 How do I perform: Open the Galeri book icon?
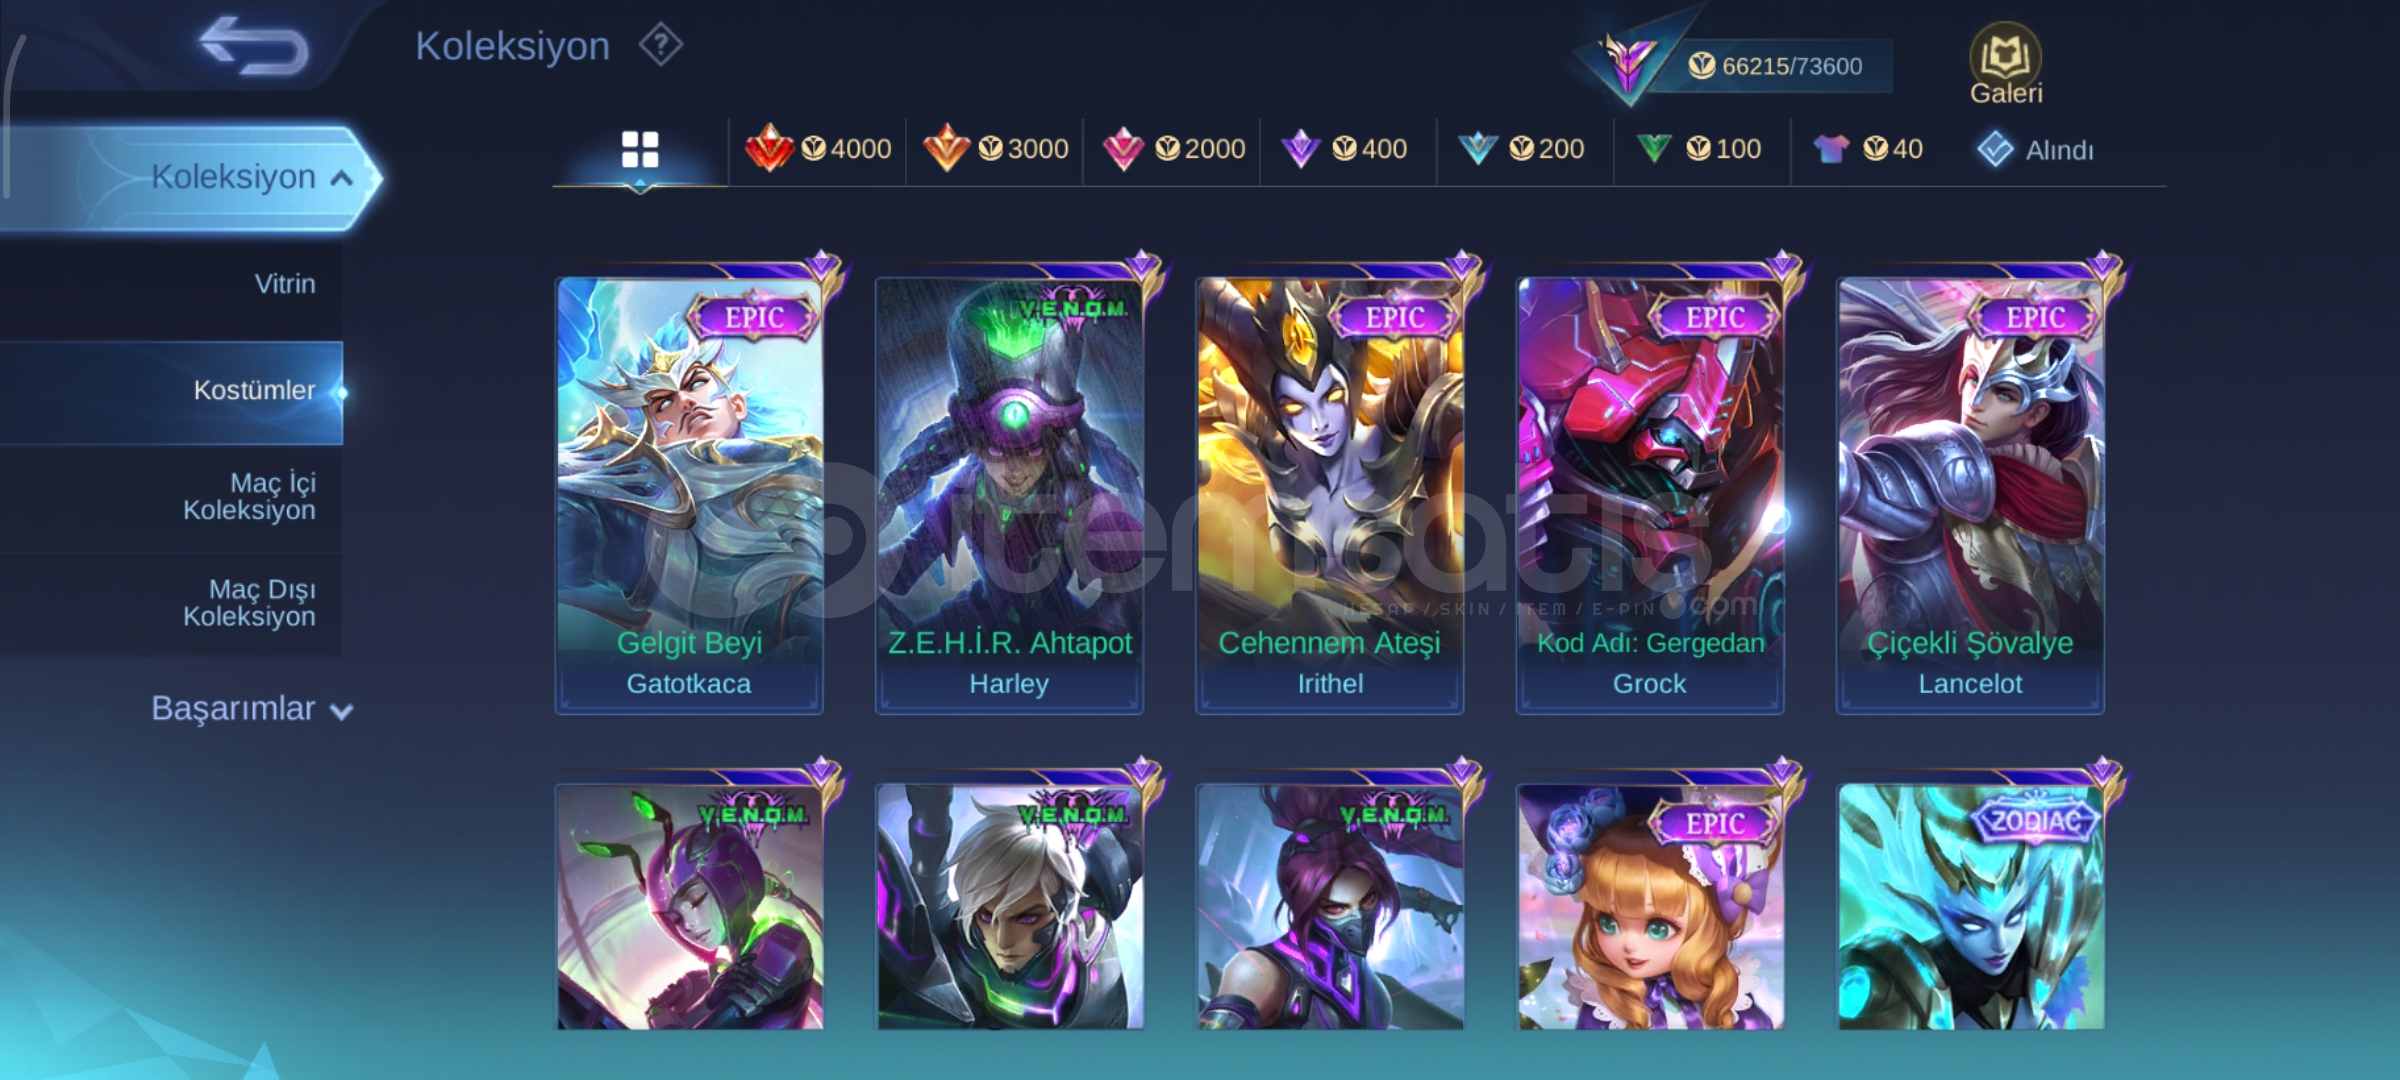pos(2005,64)
